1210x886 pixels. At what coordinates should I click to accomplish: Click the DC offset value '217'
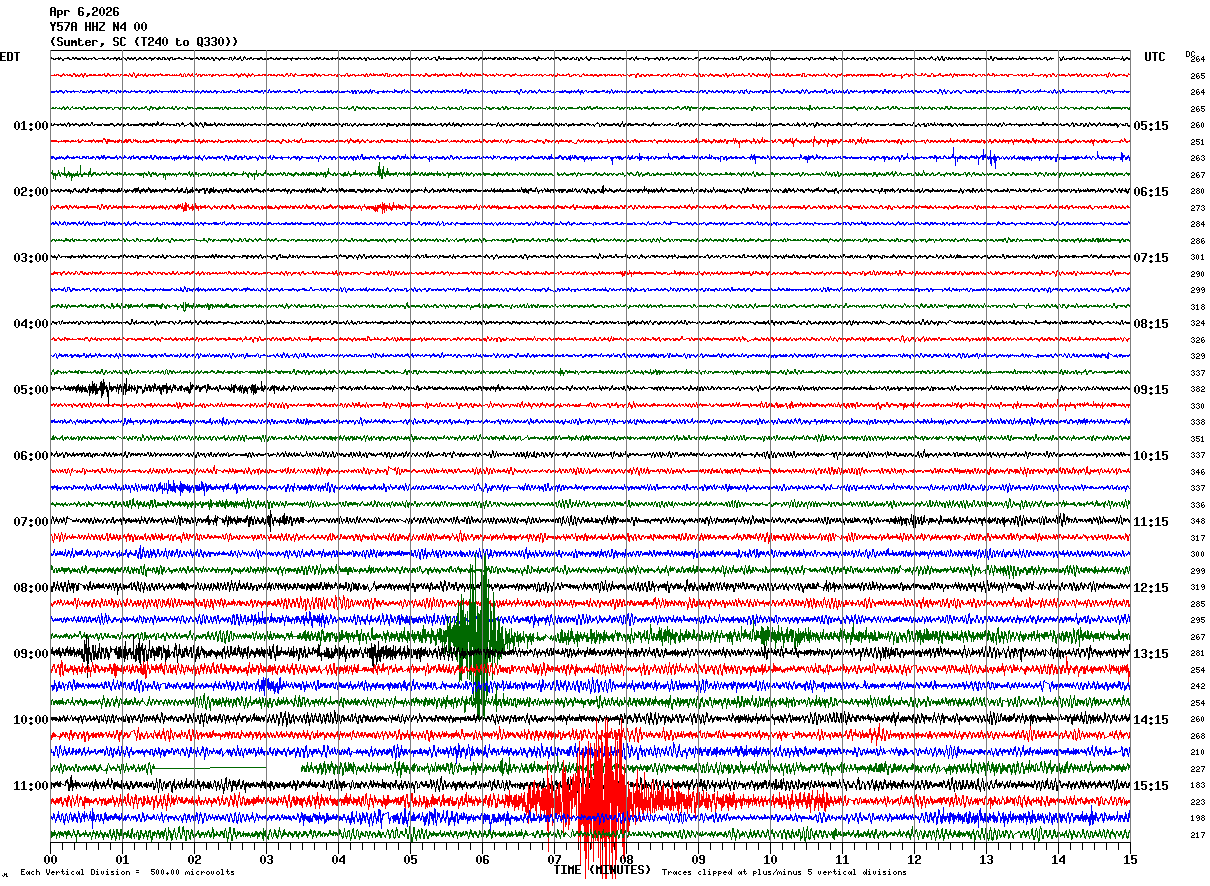pyautogui.click(x=1197, y=835)
